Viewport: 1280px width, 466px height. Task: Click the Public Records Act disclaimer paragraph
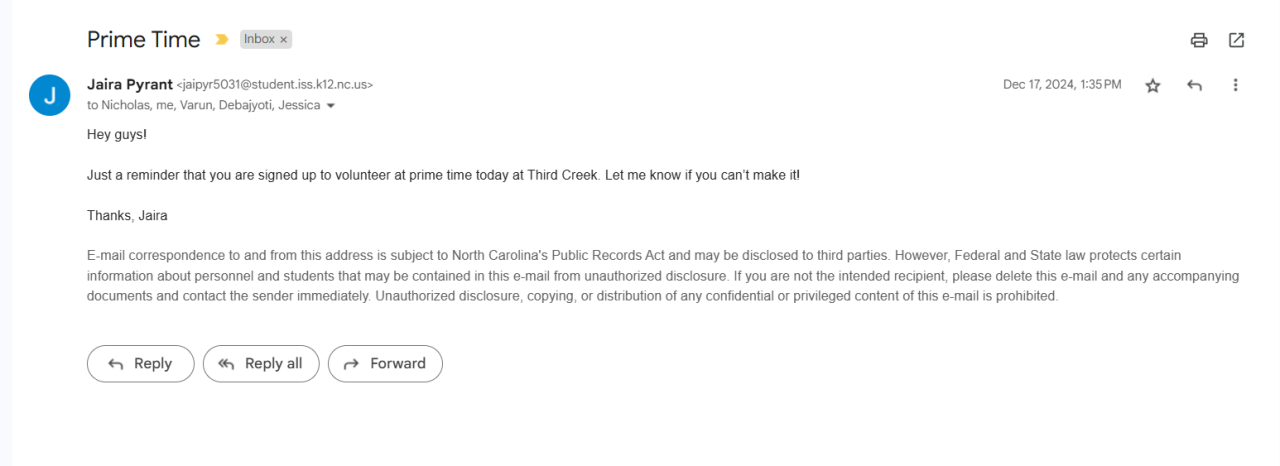660,276
